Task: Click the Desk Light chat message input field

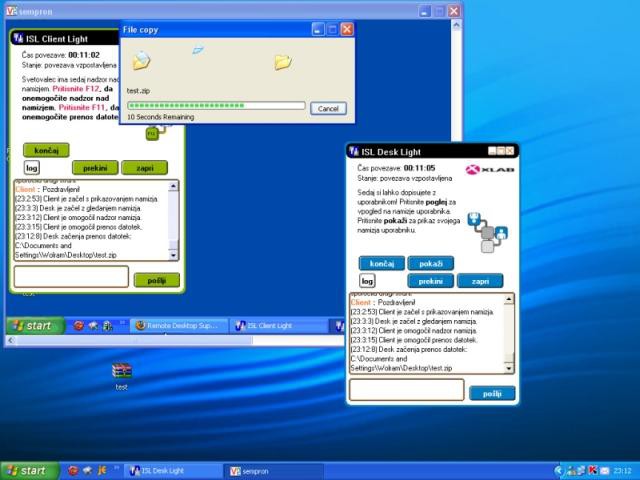Action: click(x=406, y=393)
